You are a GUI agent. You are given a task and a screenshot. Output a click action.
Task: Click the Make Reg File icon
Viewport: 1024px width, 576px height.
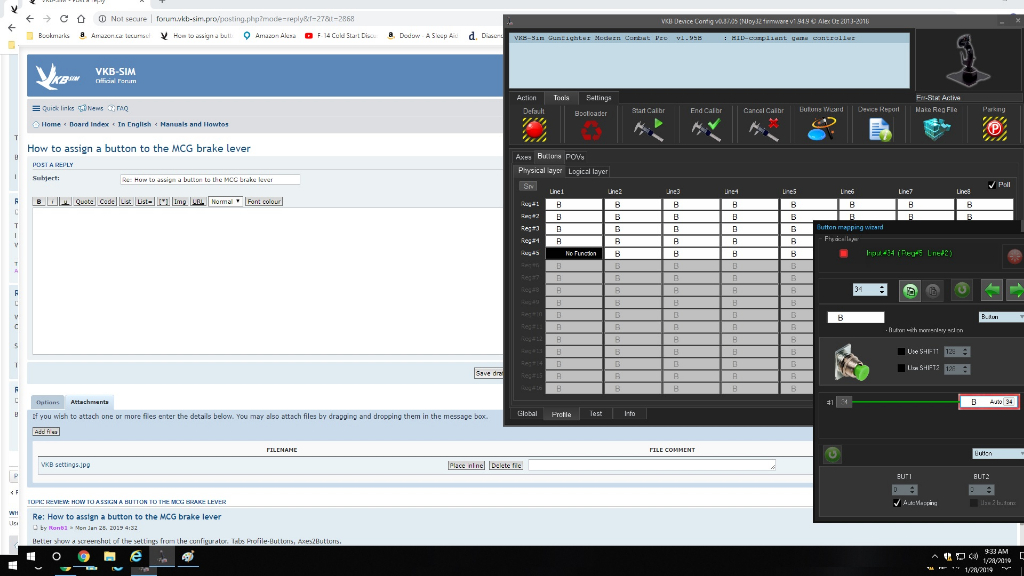click(936, 129)
